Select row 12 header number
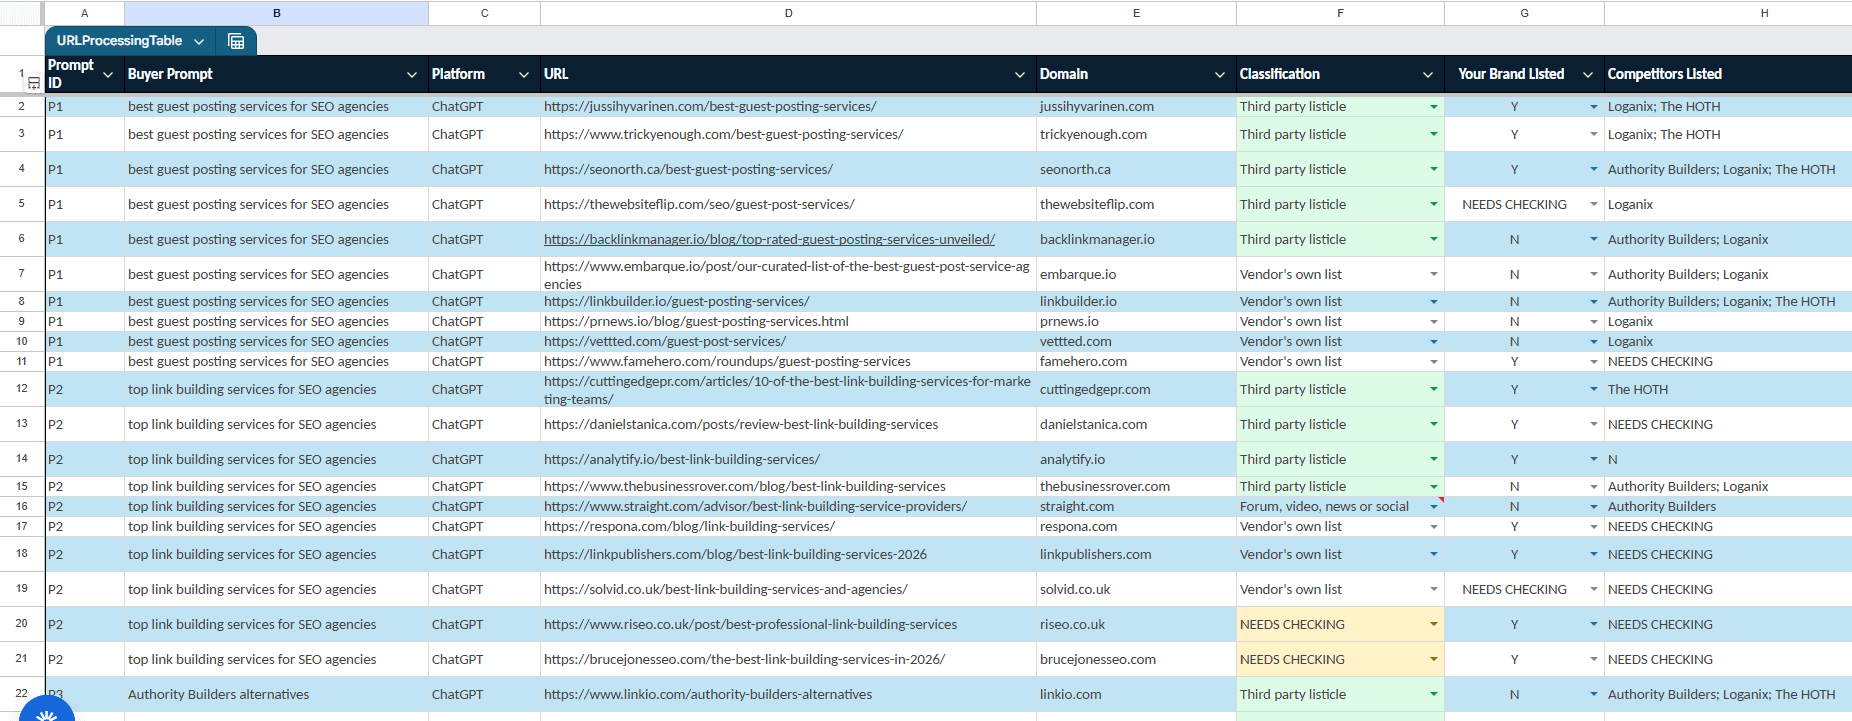Image resolution: width=1852 pixels, height=721 pixels. [x=22, y=389]
